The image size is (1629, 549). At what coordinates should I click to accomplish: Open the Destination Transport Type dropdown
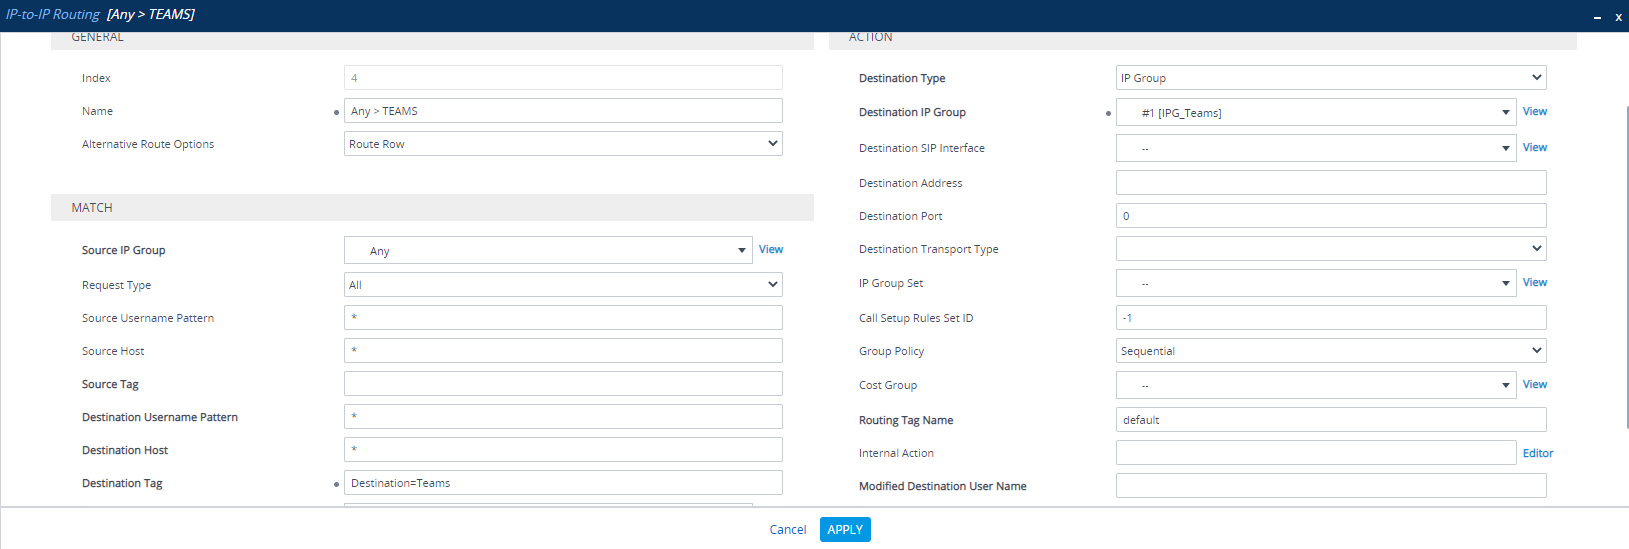(1330, 249)
